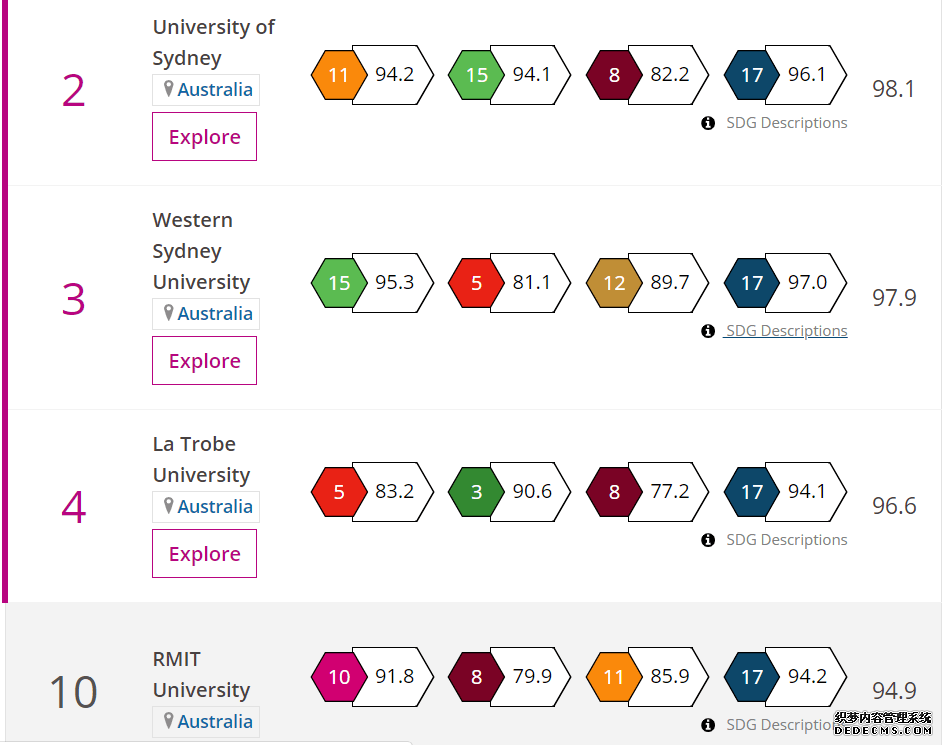Click RMIT University title text
Image resolution: width=943 pixels, height=745 pixels.
201,675
